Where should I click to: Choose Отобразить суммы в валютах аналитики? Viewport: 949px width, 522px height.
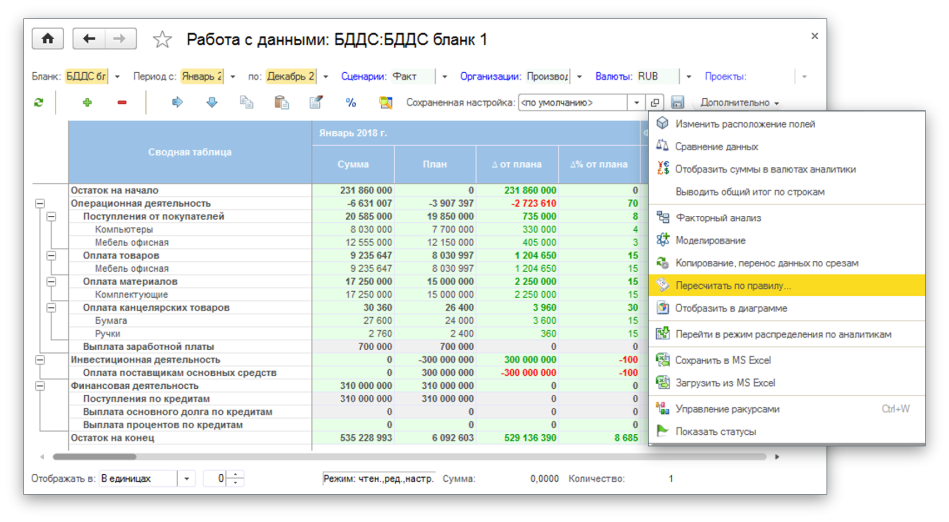[787, 169]
